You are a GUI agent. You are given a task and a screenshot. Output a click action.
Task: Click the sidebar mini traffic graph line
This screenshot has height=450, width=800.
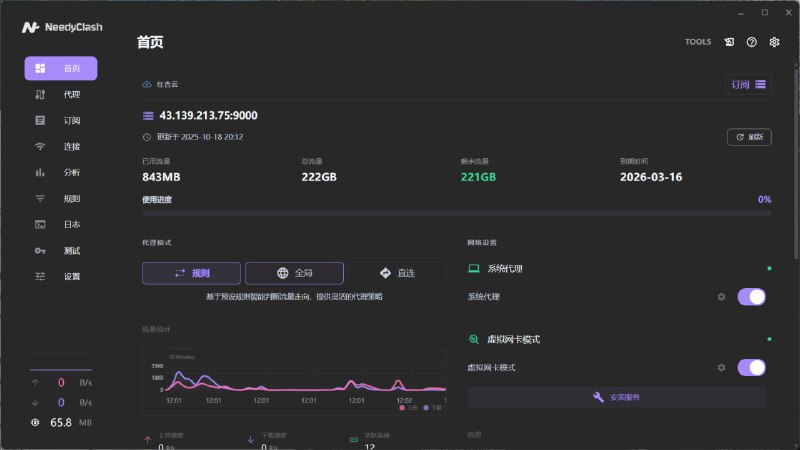tap(61, 369)
